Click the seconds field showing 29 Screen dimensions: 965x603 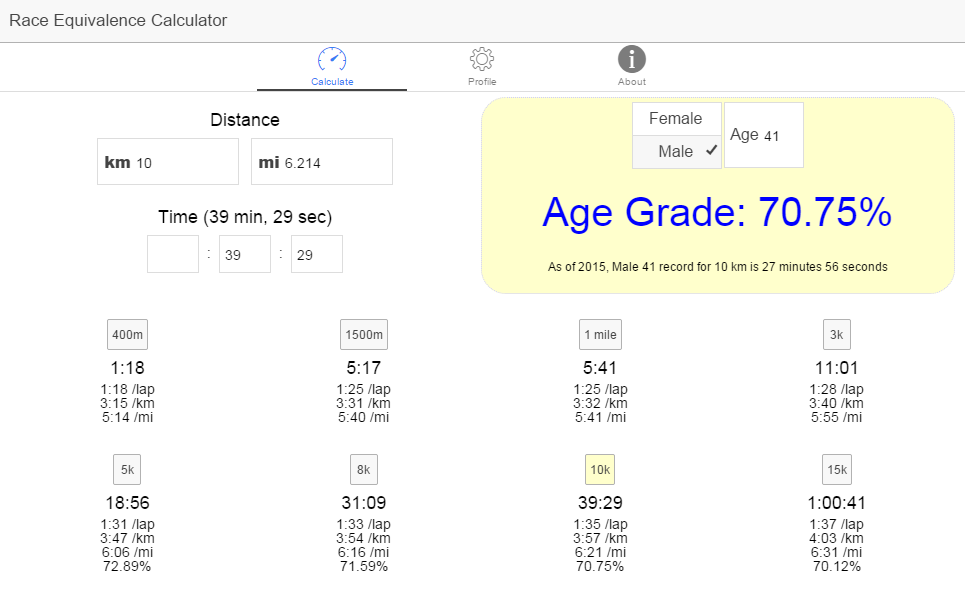click(317, 254)
